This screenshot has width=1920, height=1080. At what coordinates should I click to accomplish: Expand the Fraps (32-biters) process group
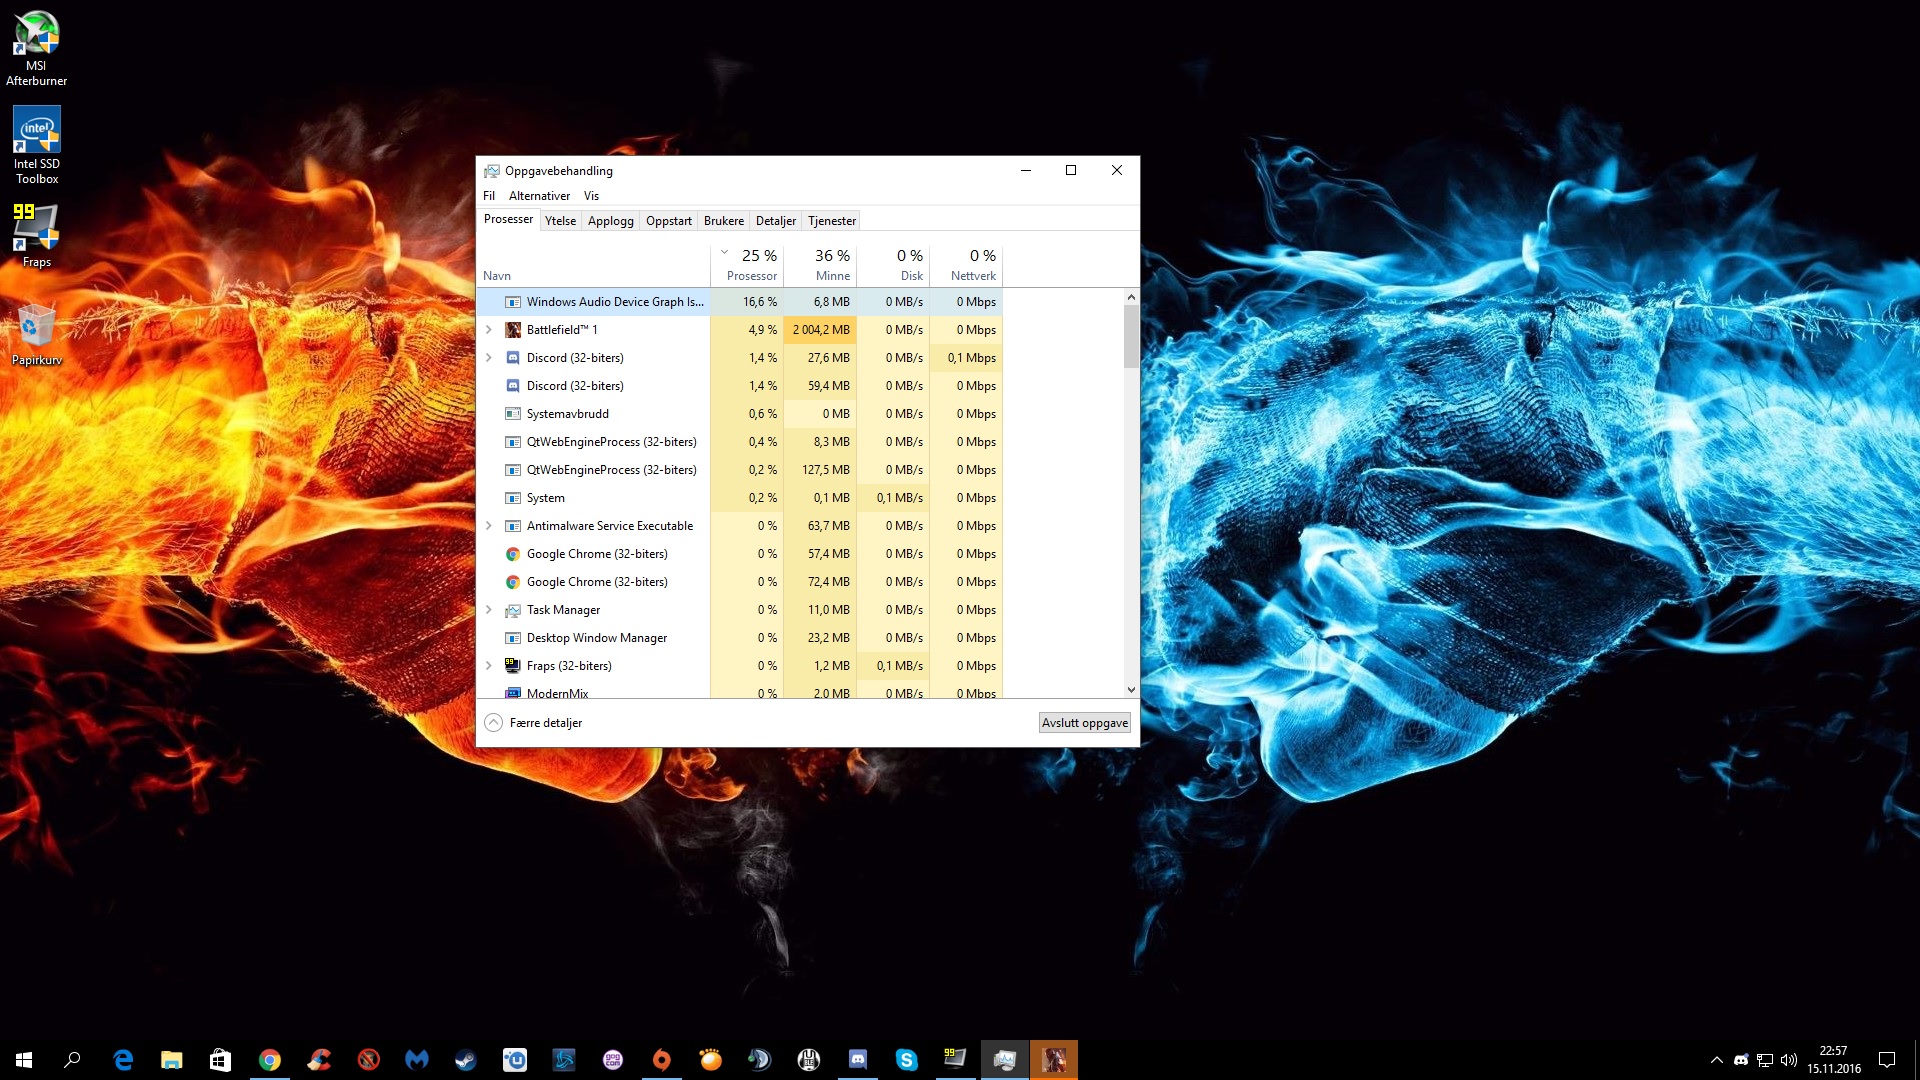coord(489,665)
